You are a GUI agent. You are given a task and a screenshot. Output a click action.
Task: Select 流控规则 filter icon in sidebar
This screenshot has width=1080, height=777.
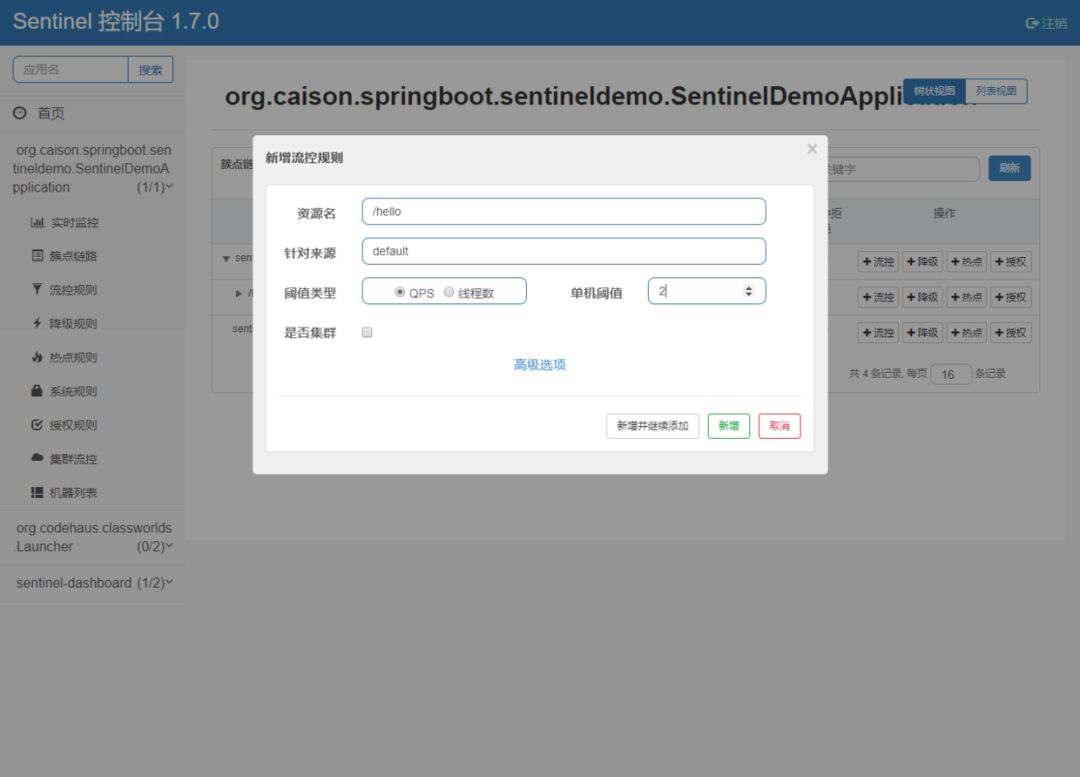click(37, 289)
